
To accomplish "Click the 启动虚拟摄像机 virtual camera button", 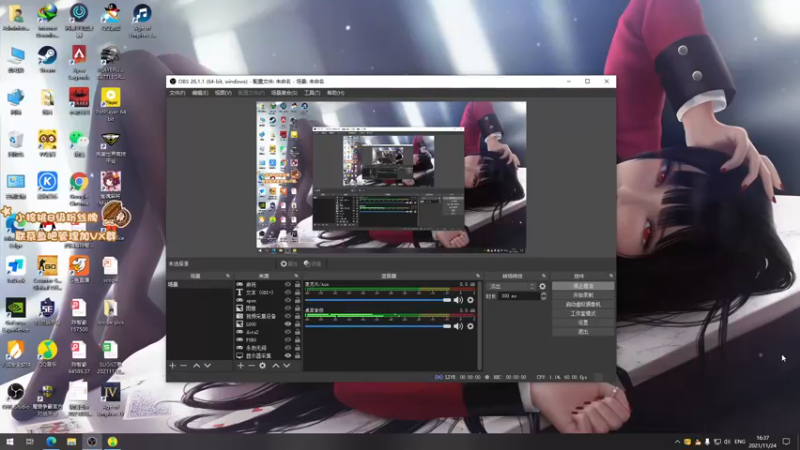I will 583,305.
